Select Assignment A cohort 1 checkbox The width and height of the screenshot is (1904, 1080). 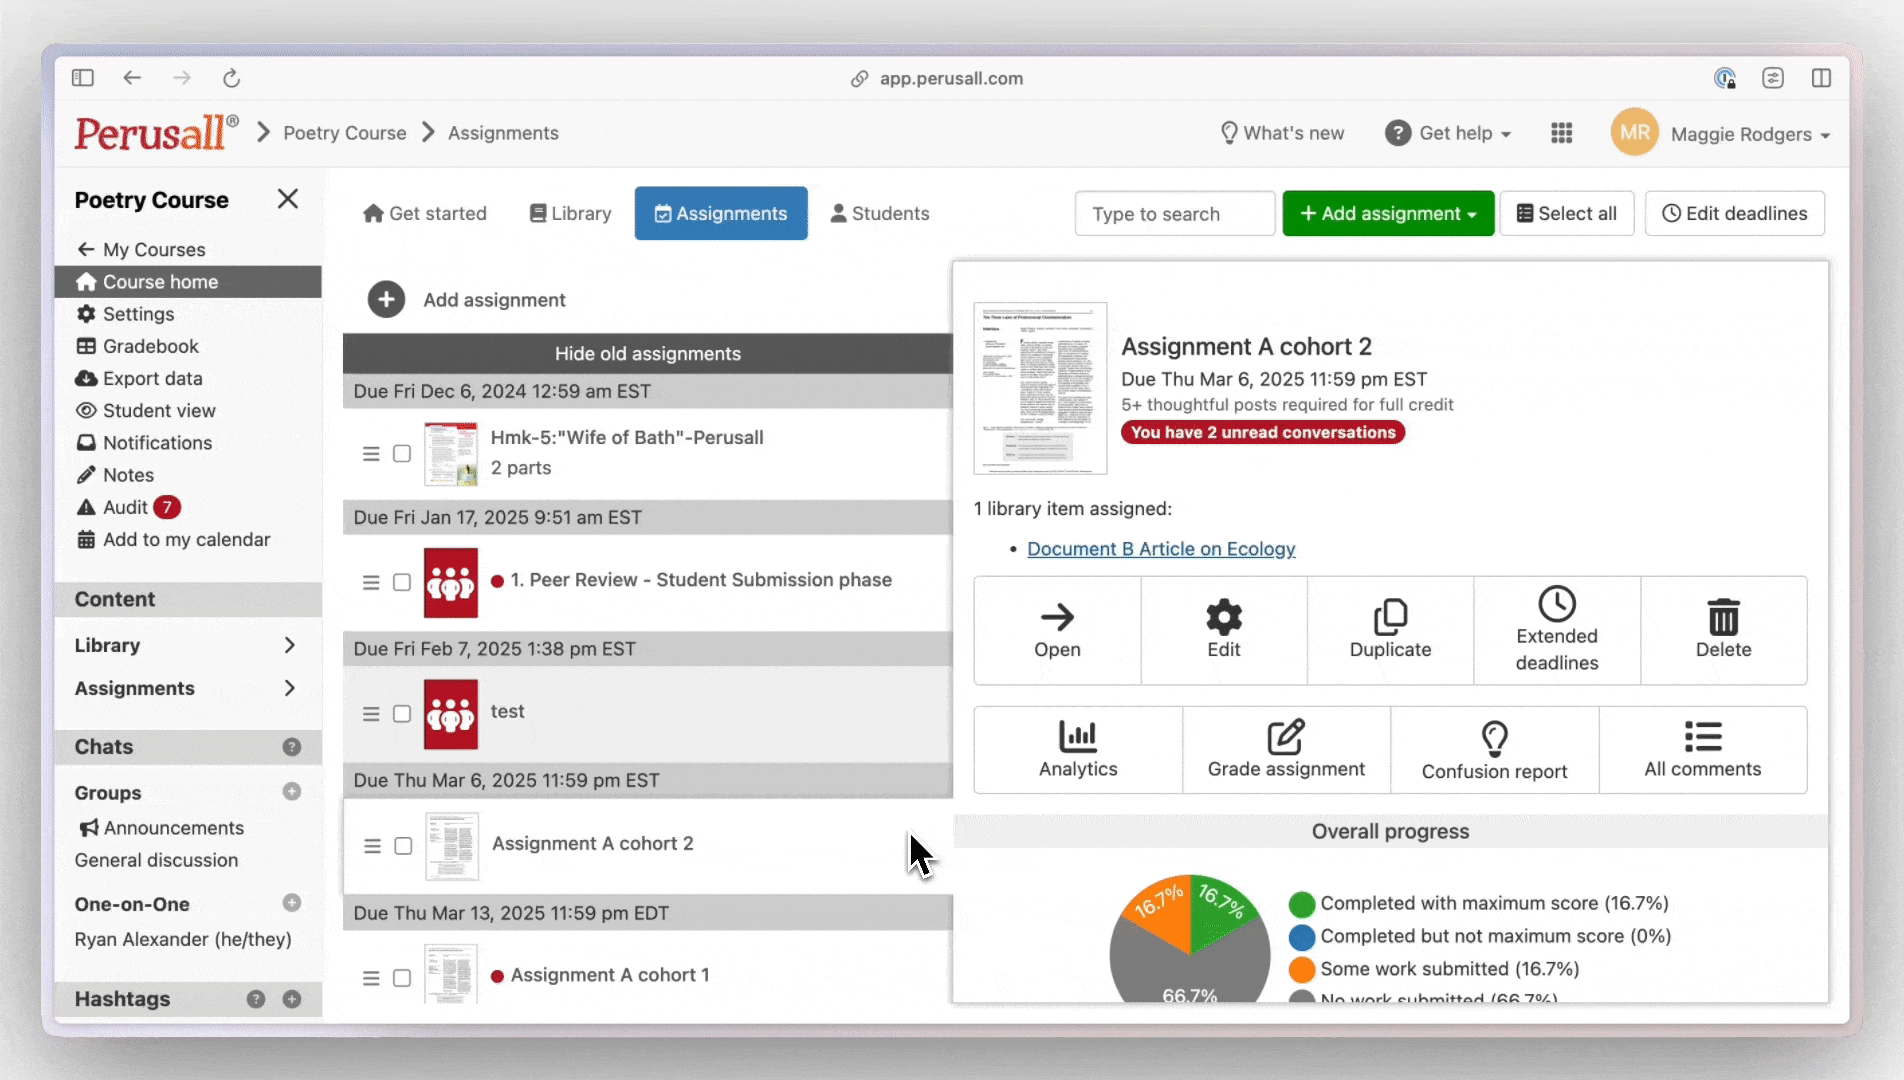coord(402,978)
